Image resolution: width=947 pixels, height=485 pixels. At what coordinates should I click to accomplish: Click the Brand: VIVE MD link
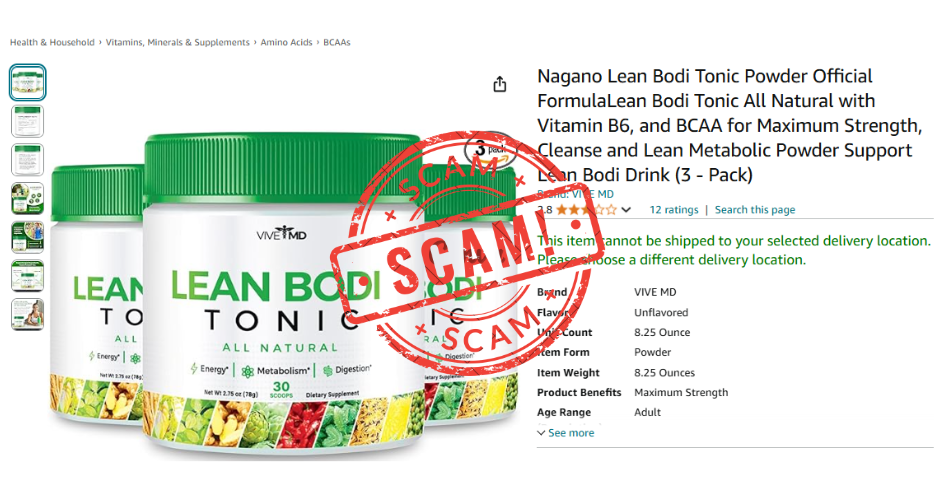pos(576,194)
